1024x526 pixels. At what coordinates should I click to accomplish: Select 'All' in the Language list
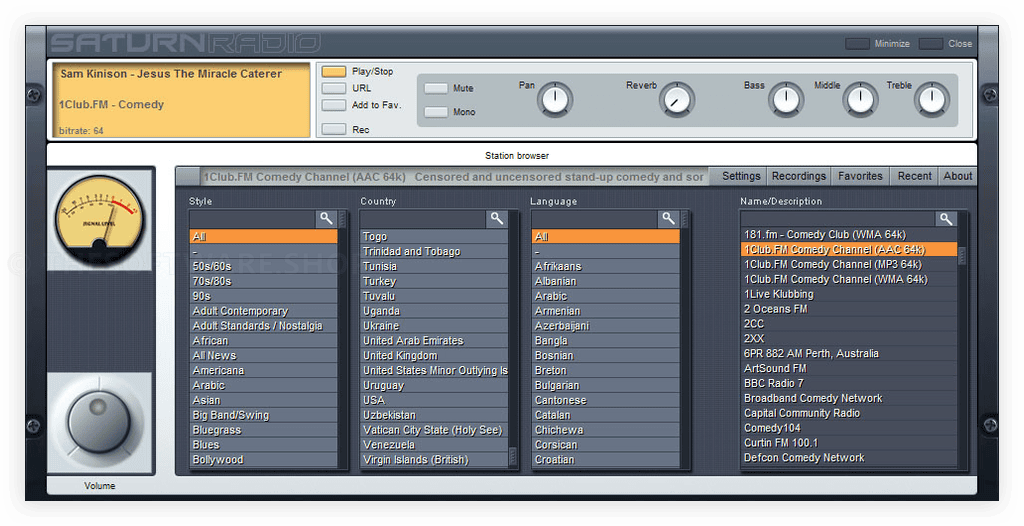pos(606,237)
